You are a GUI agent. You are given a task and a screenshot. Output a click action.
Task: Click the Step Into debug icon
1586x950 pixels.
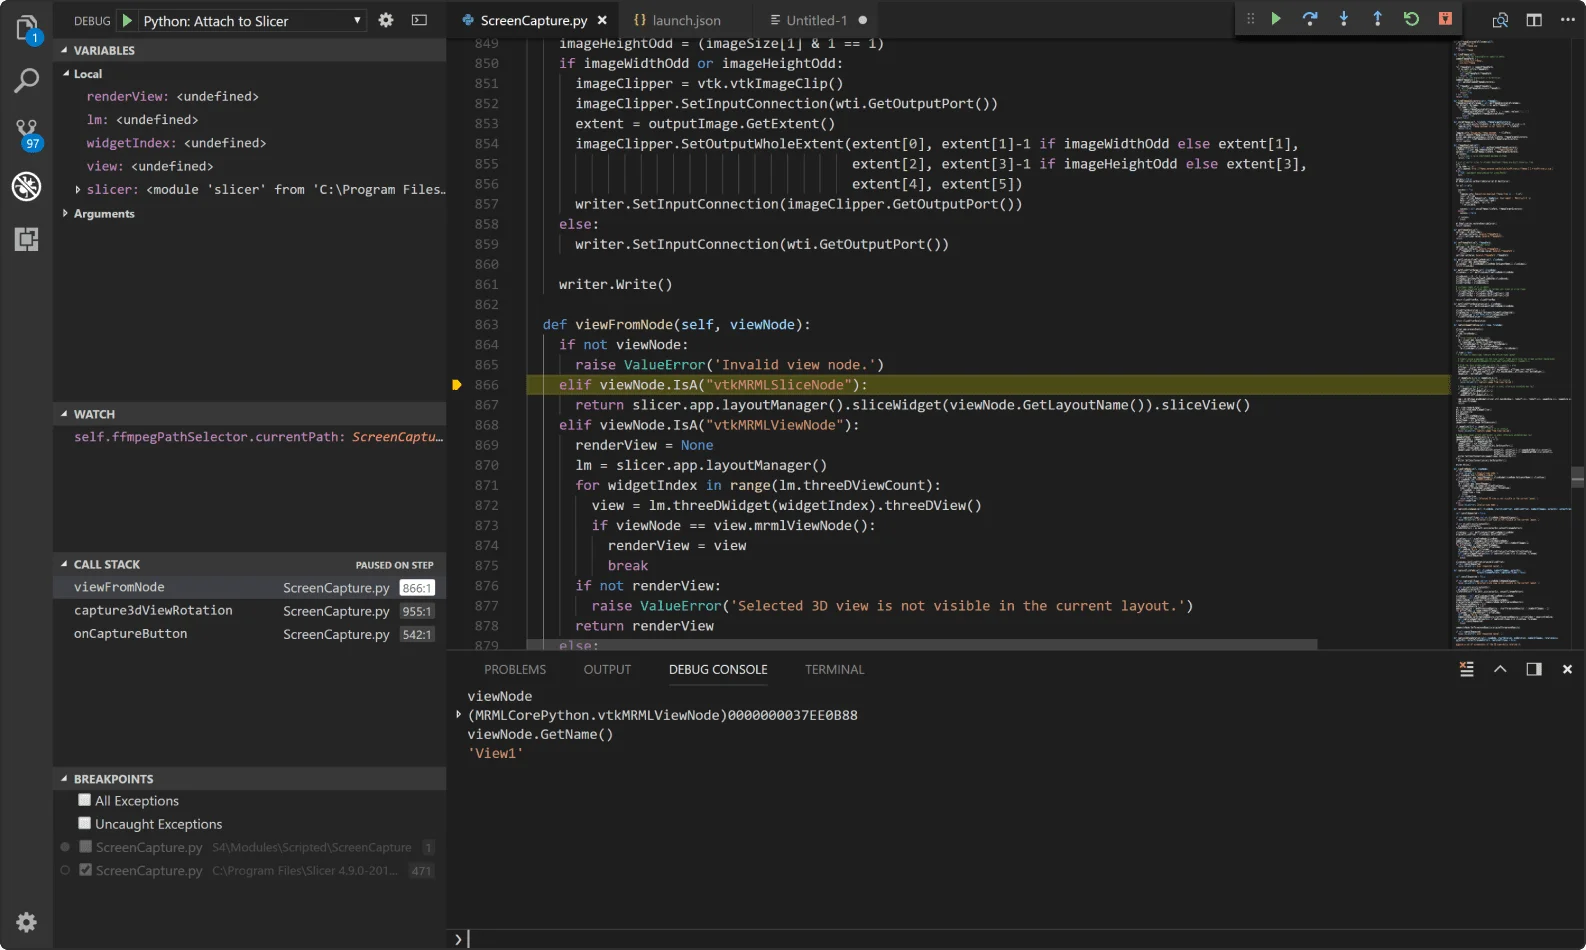tap(1344, 19)
